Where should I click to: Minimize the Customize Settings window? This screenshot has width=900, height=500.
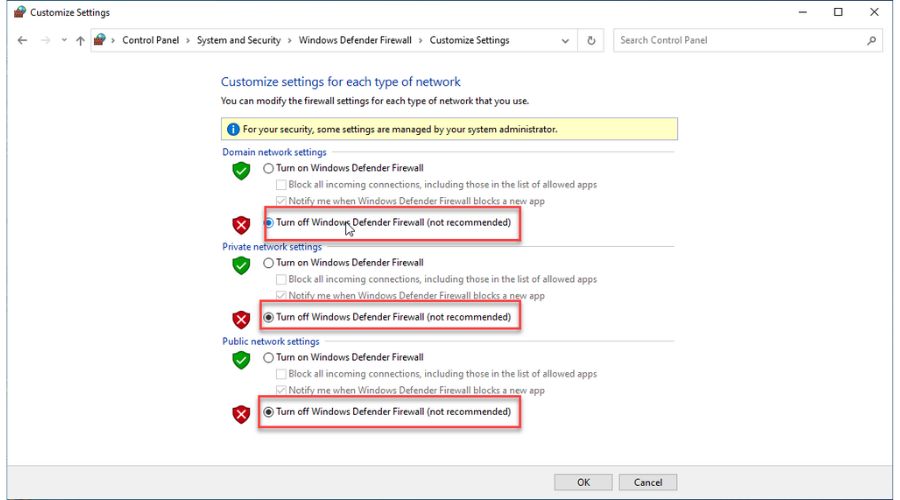(802, 12)
